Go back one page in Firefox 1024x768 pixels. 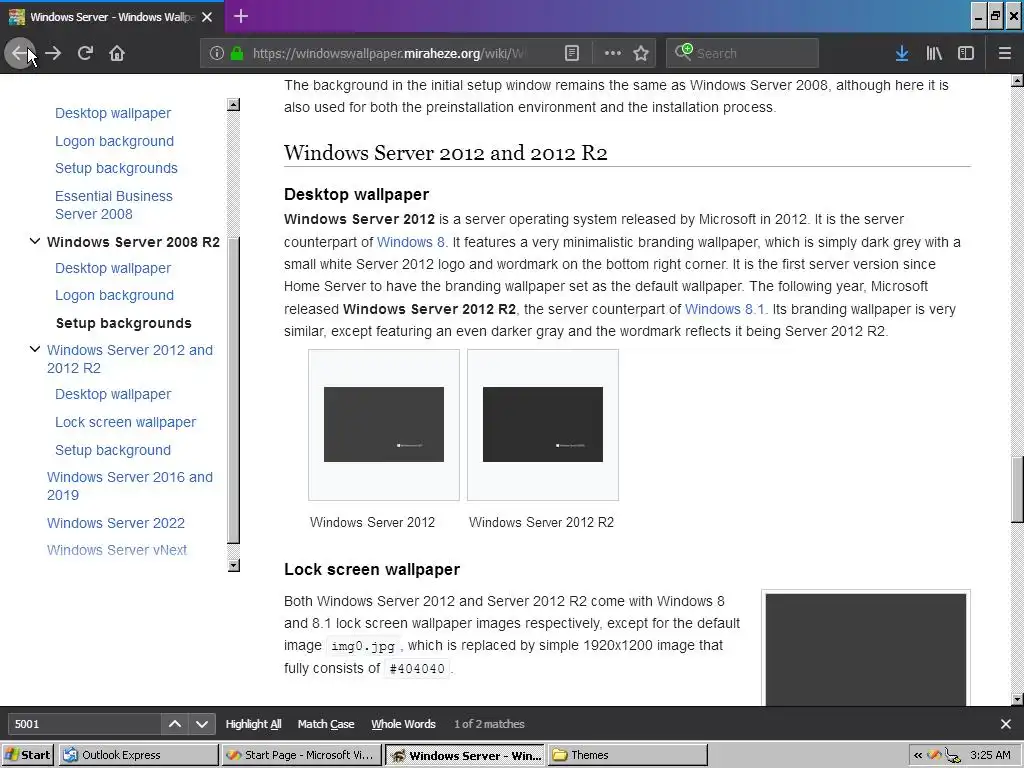click(x=19, y=53)
